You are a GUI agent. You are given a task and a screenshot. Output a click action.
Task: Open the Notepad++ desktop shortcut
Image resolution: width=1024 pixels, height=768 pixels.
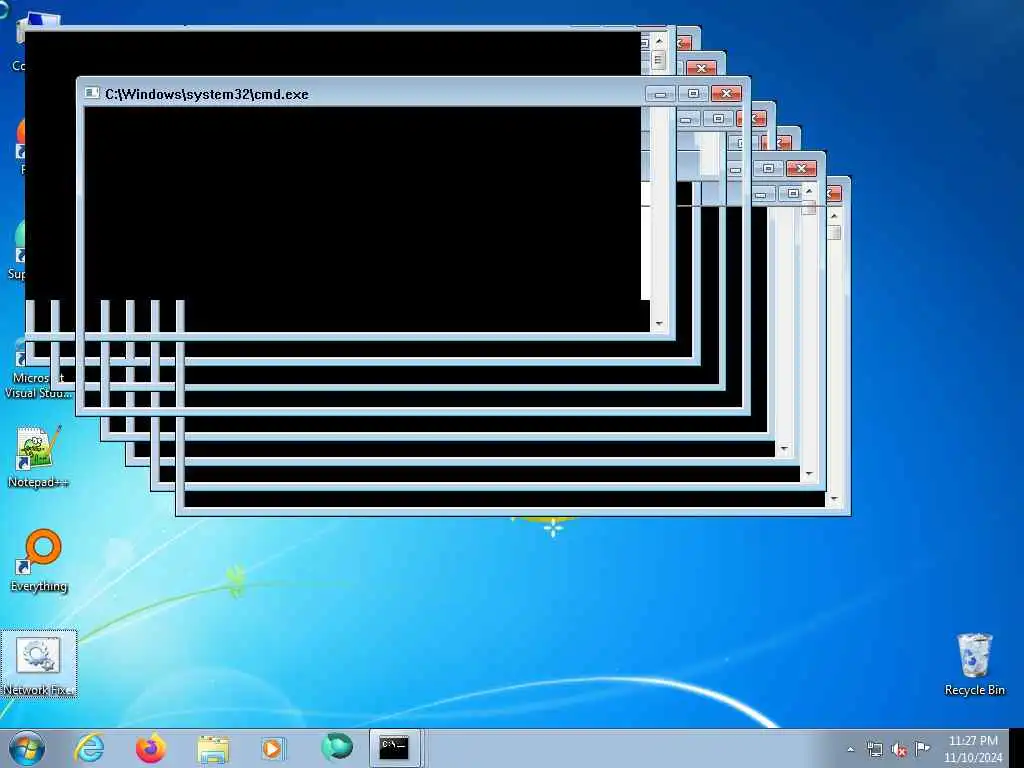[37, 457]
